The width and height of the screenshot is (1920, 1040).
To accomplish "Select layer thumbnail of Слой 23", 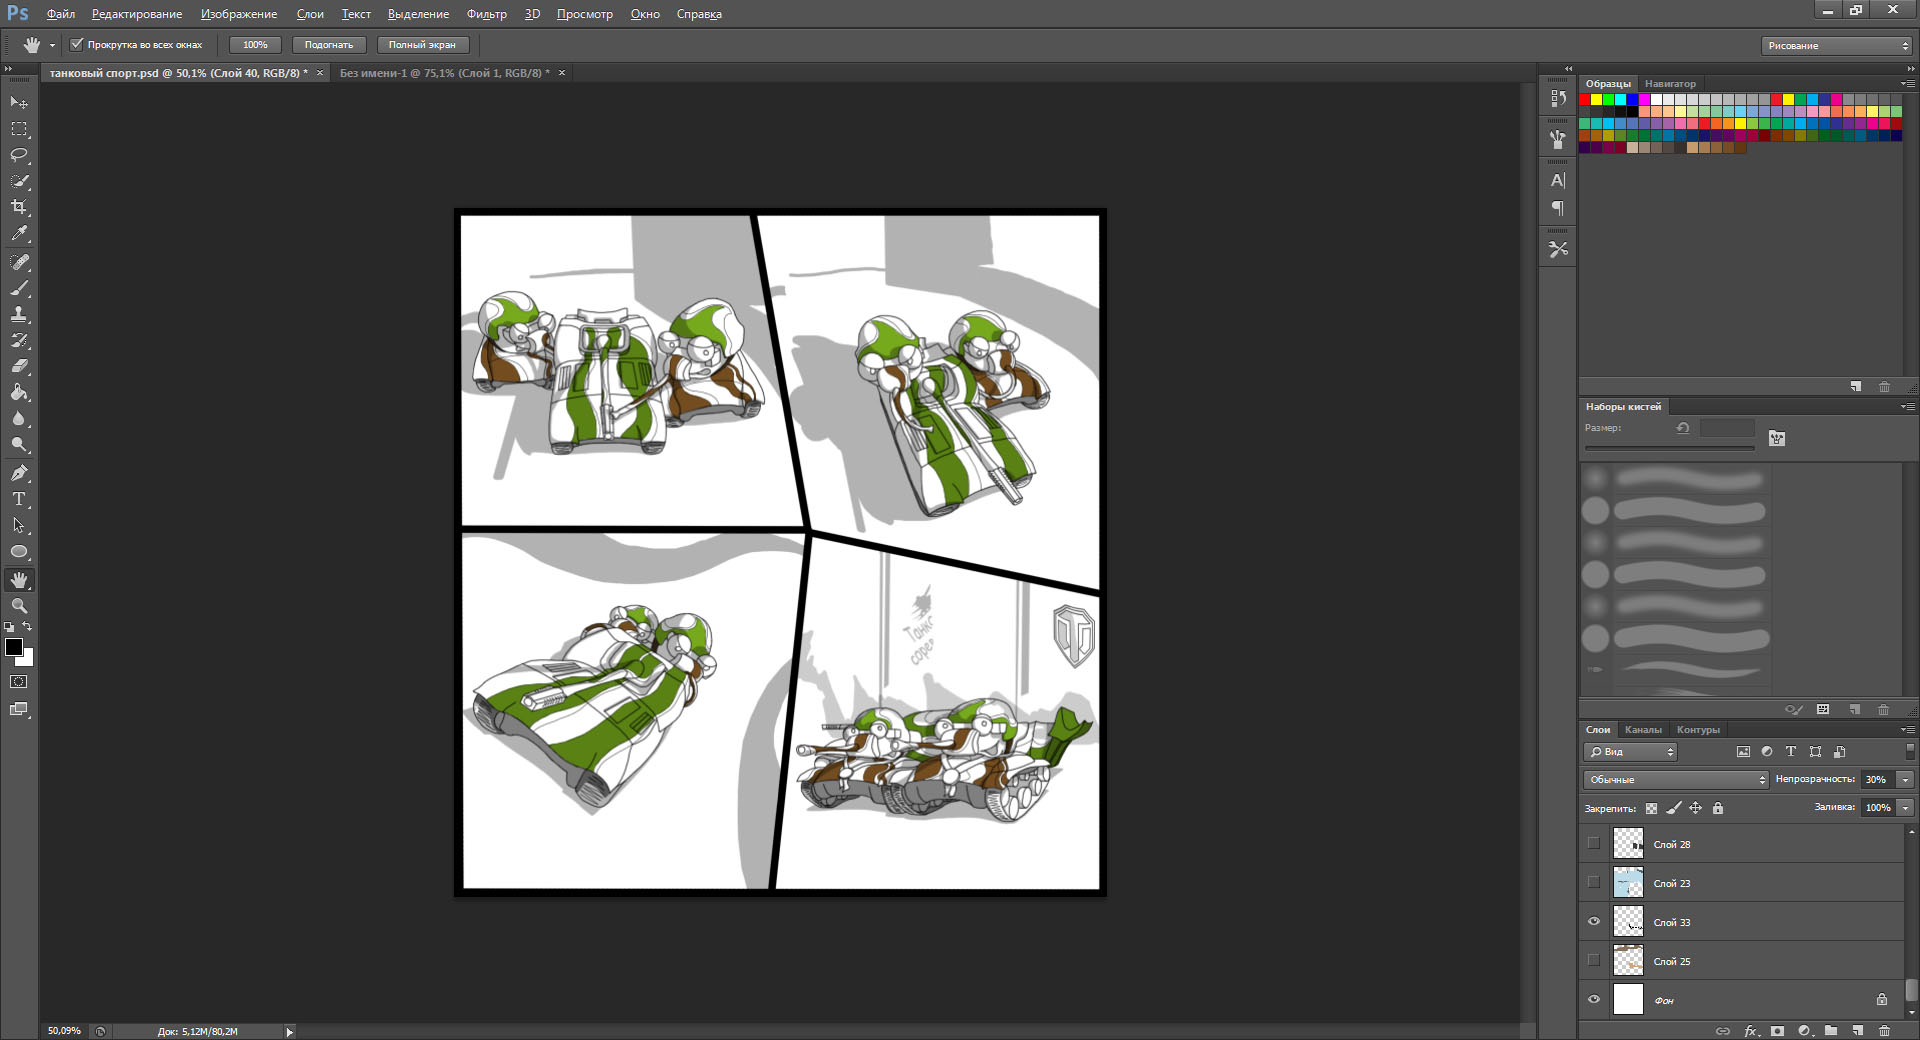I will (1628, 882).
